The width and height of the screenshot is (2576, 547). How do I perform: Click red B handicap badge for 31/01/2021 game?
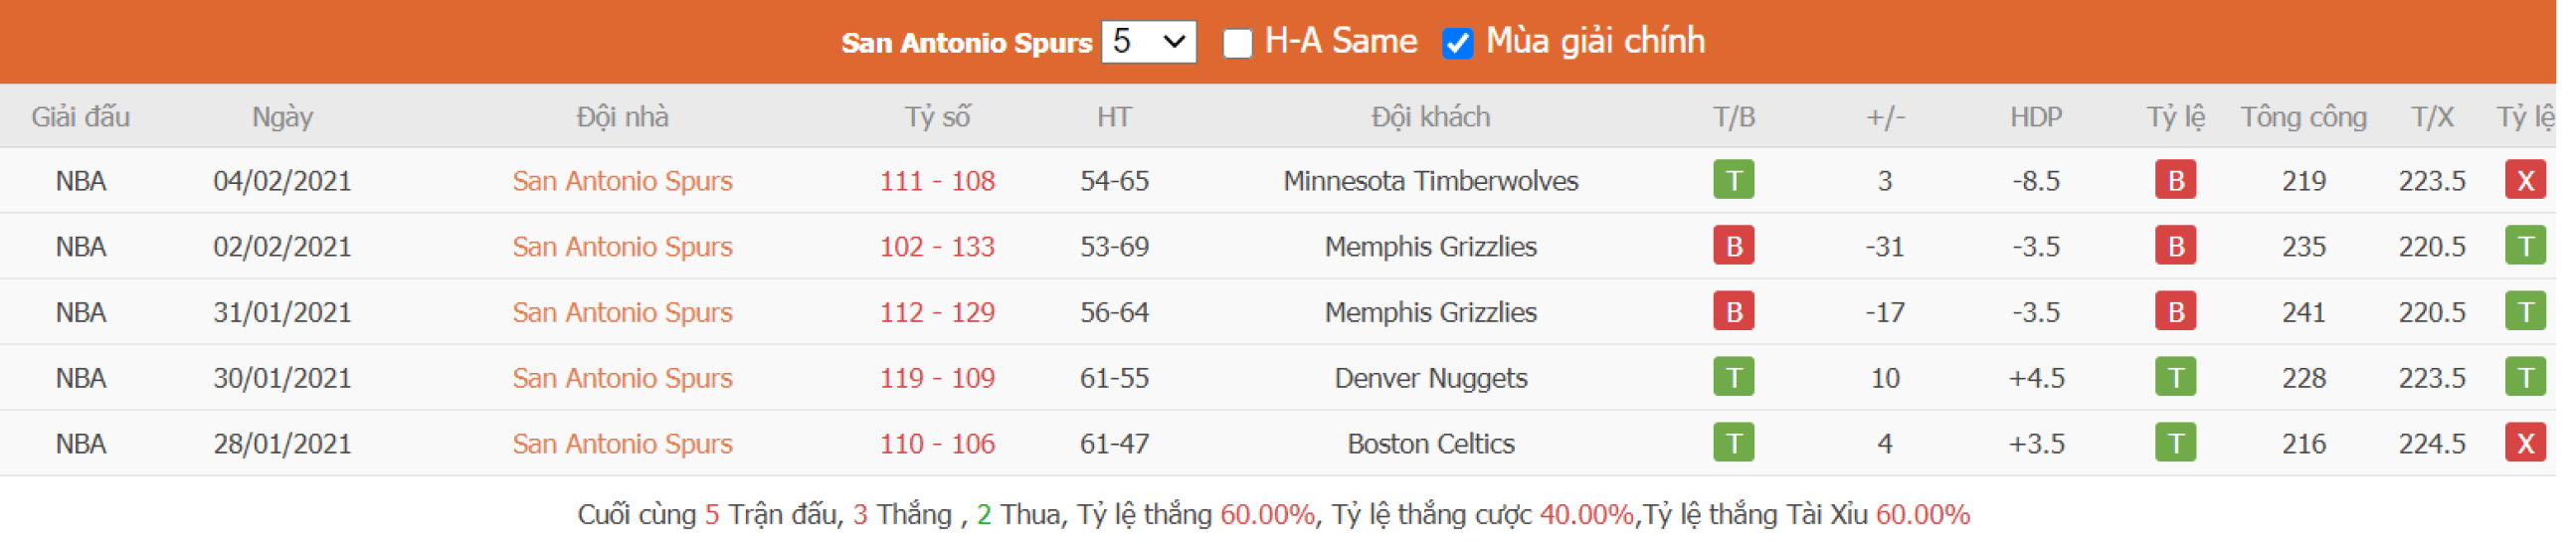[2174, 313]
